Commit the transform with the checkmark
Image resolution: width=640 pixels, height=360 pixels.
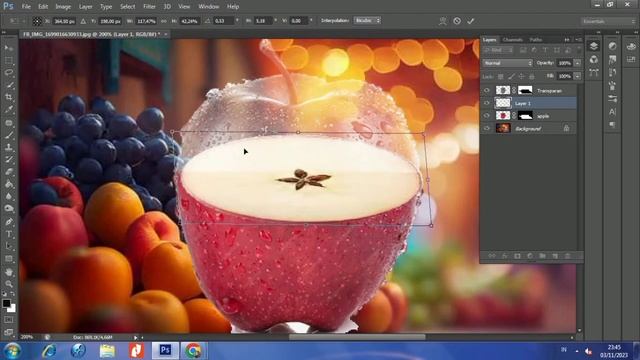[471, 21]
